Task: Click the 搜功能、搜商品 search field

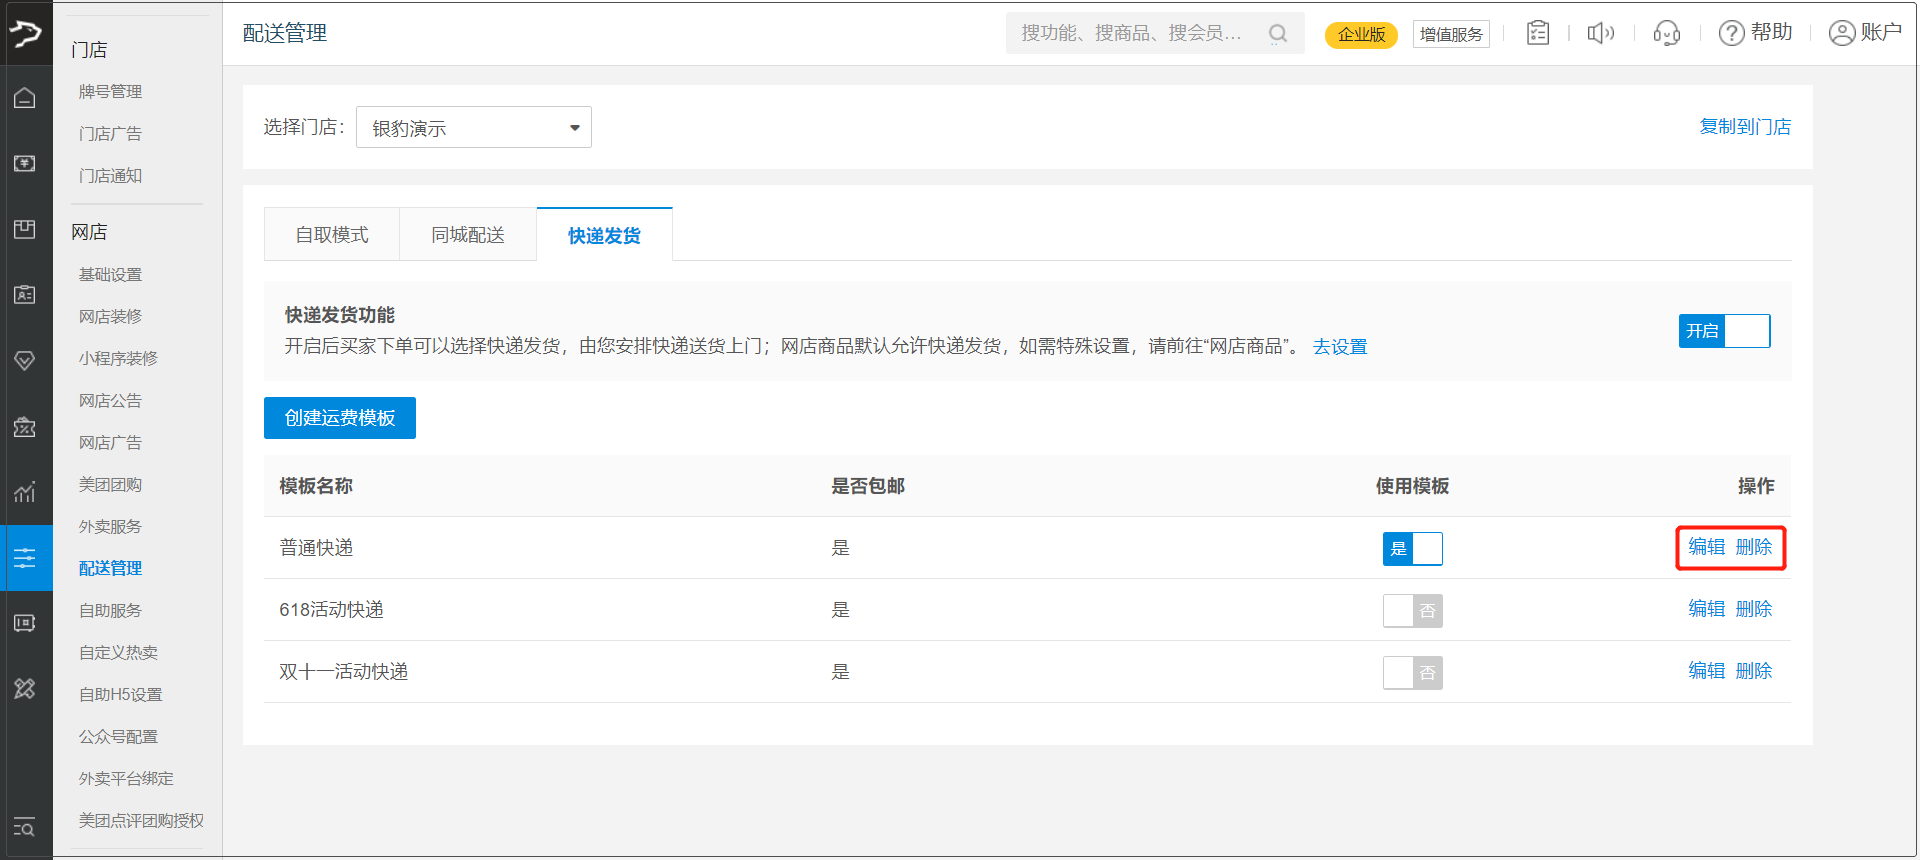Action: (1155, 33)
